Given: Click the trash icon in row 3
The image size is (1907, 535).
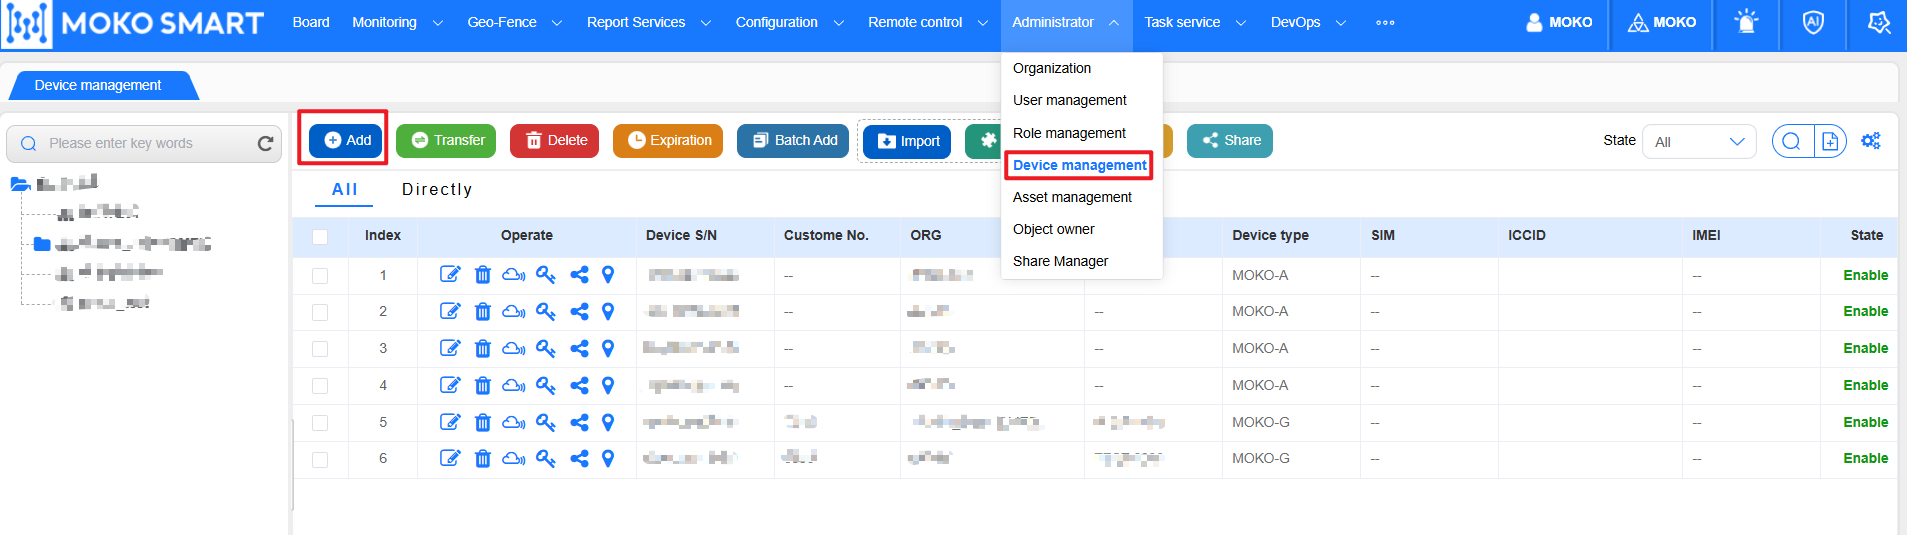Looking at the screenshot, I should (483, 349).
